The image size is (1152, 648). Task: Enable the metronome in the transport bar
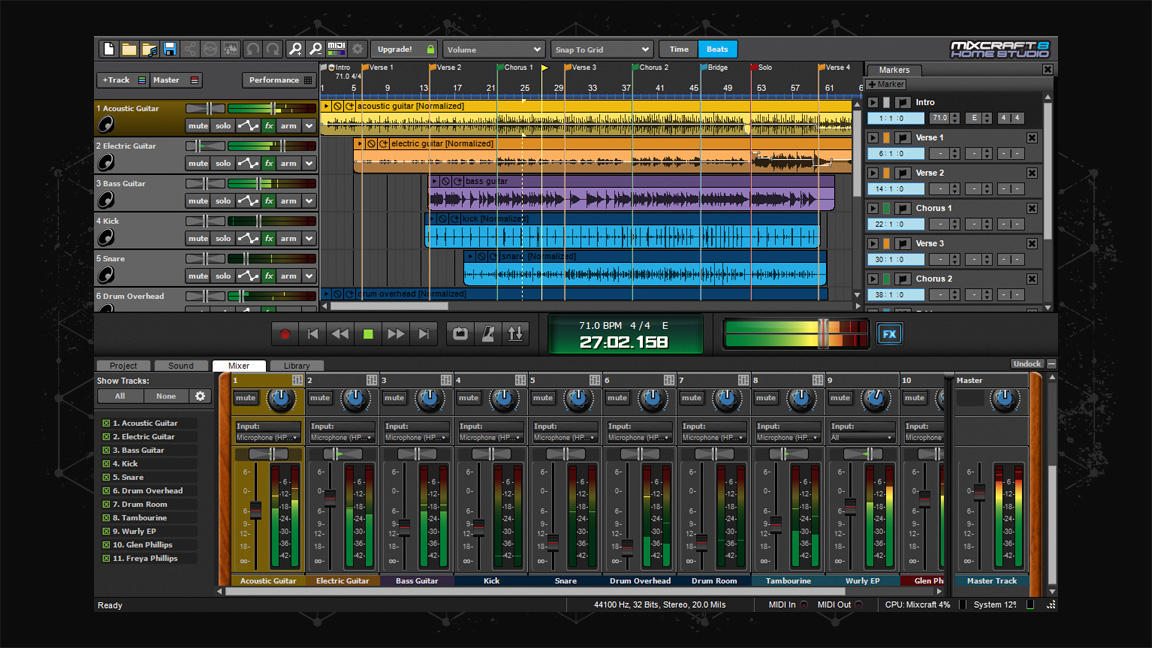pos(489,334)
